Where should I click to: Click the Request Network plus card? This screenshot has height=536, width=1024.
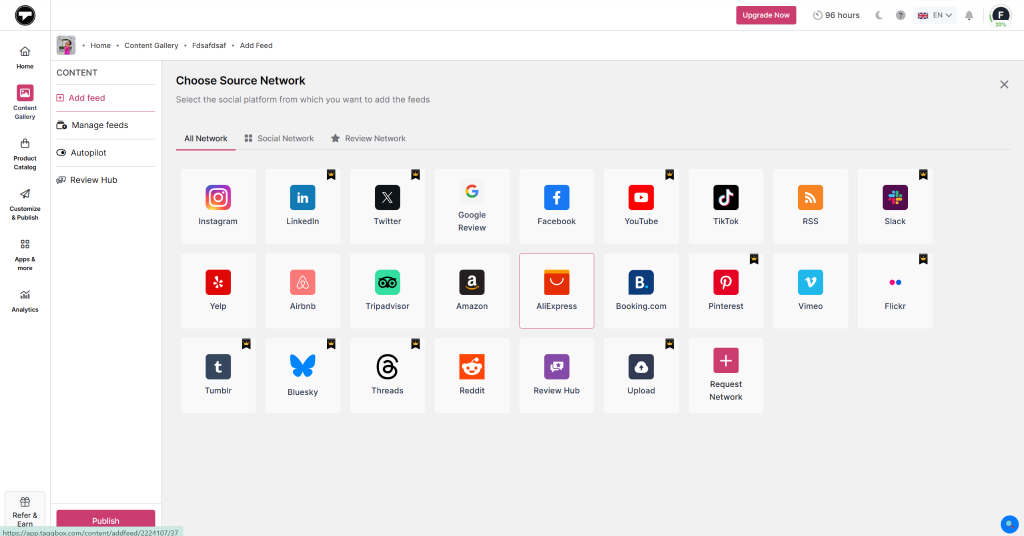726,375
